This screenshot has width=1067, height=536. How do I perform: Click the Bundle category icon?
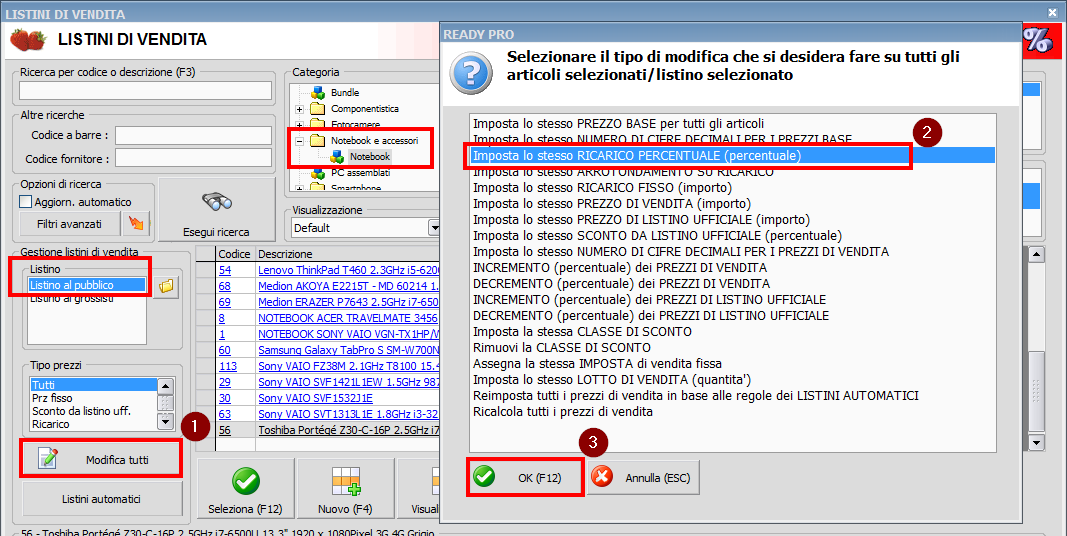(x=318, y=93)
